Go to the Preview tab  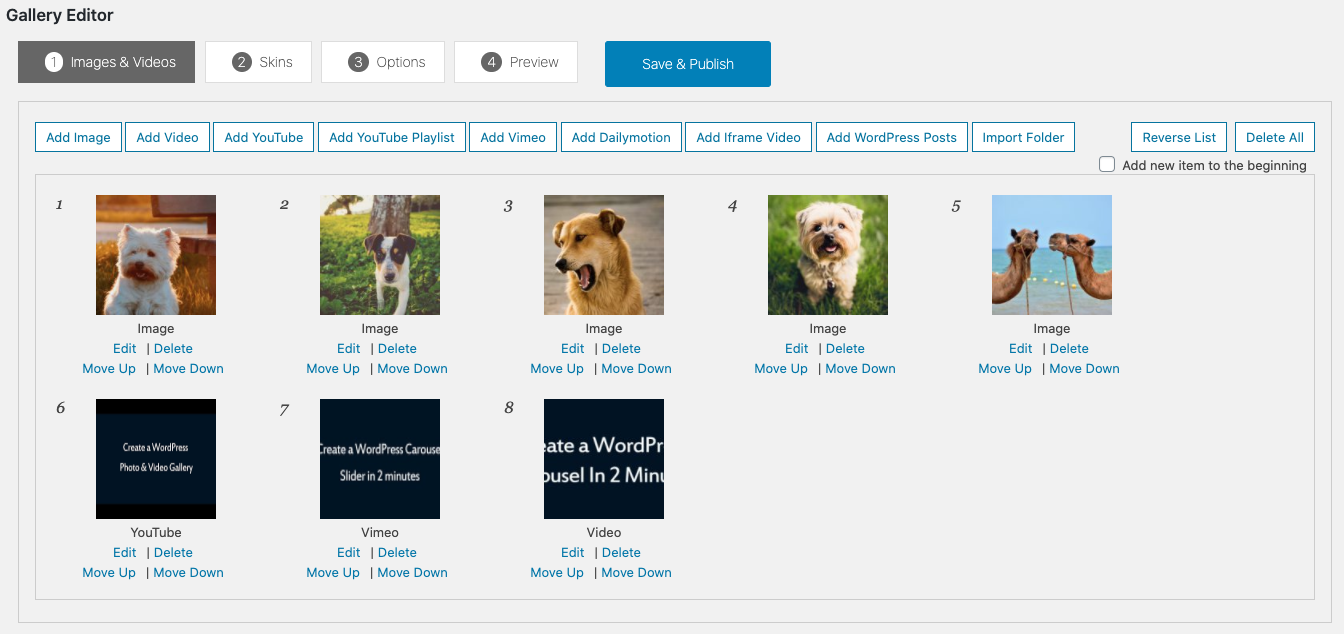[x=515, y=62]
